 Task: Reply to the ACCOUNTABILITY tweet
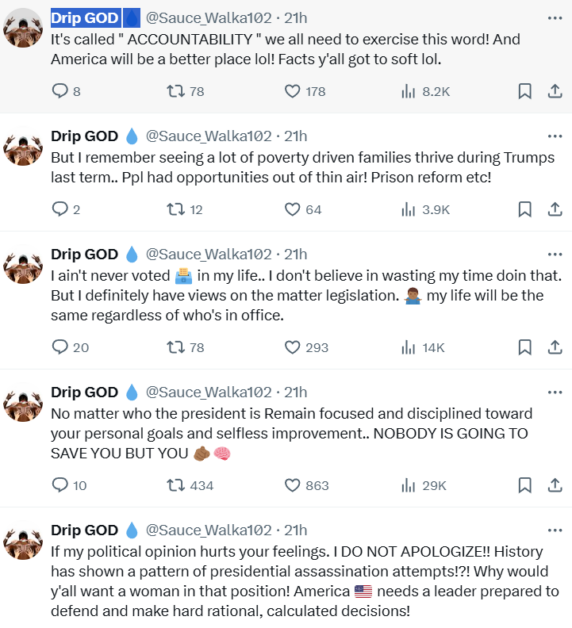[66, 91]
